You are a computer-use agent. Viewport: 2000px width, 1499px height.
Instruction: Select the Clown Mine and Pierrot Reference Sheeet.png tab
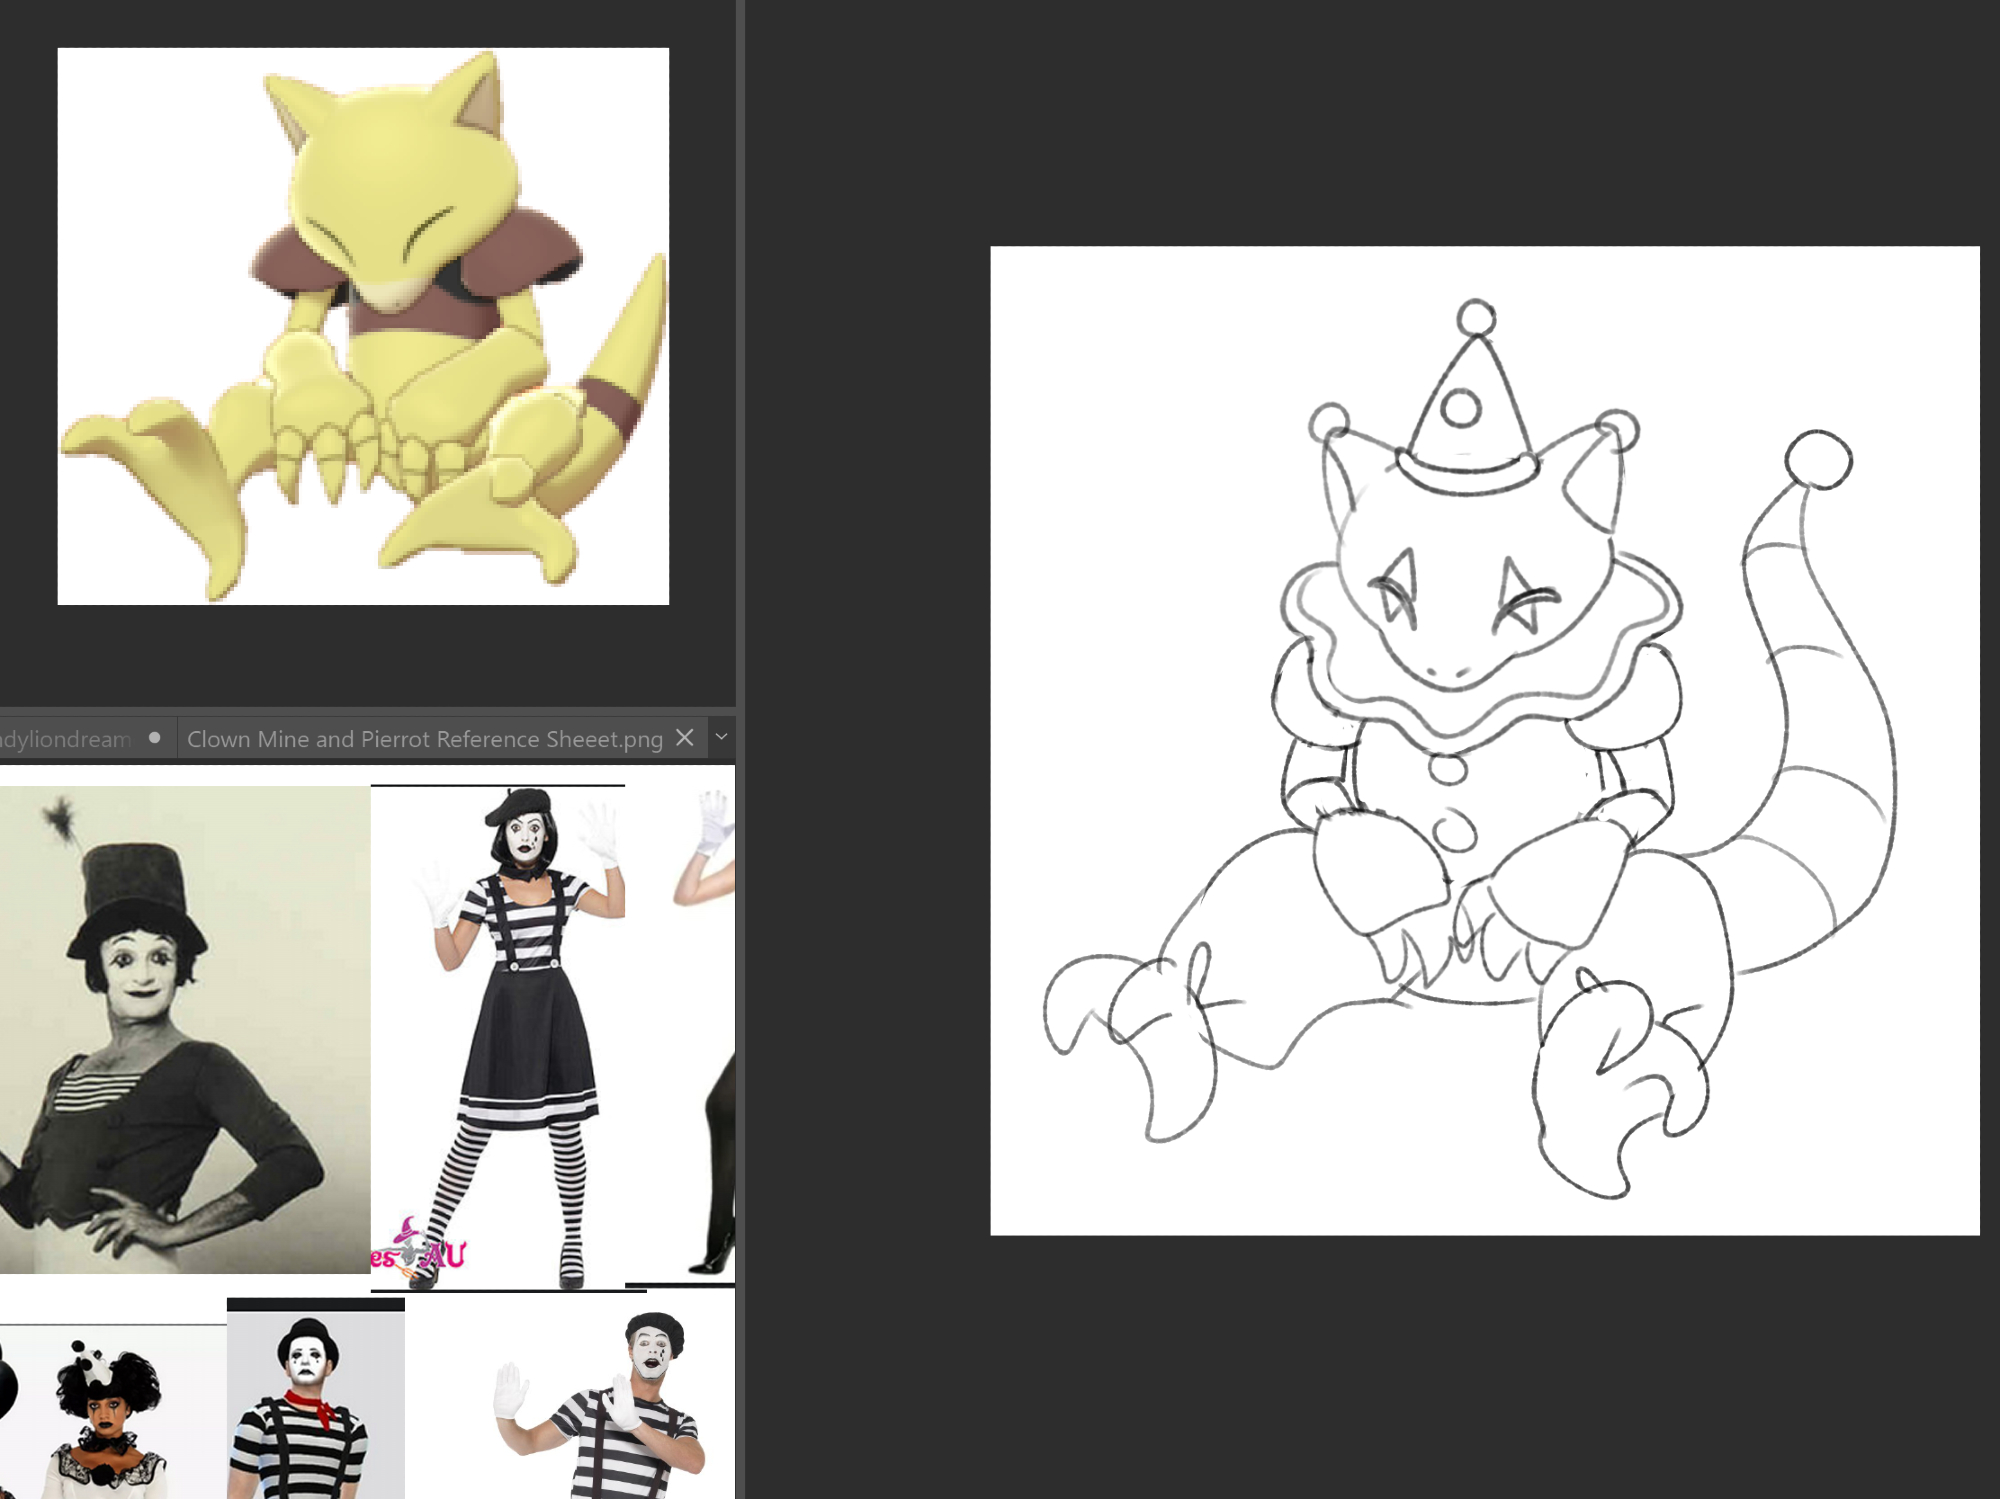(x=425, y=739)
